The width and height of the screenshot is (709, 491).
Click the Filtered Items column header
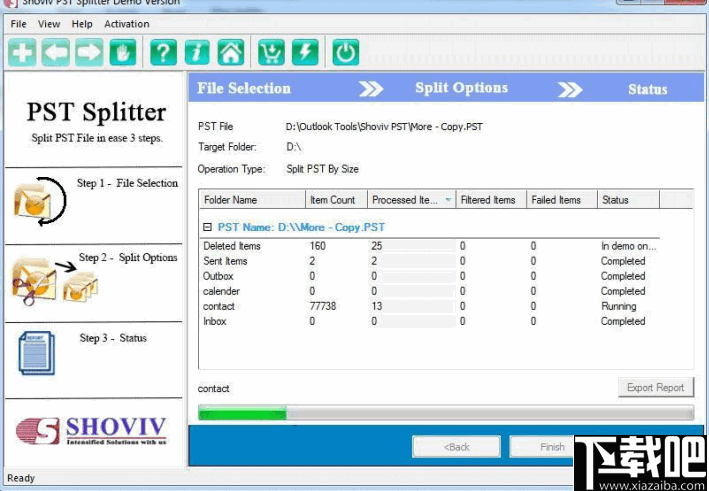point(491,200)
